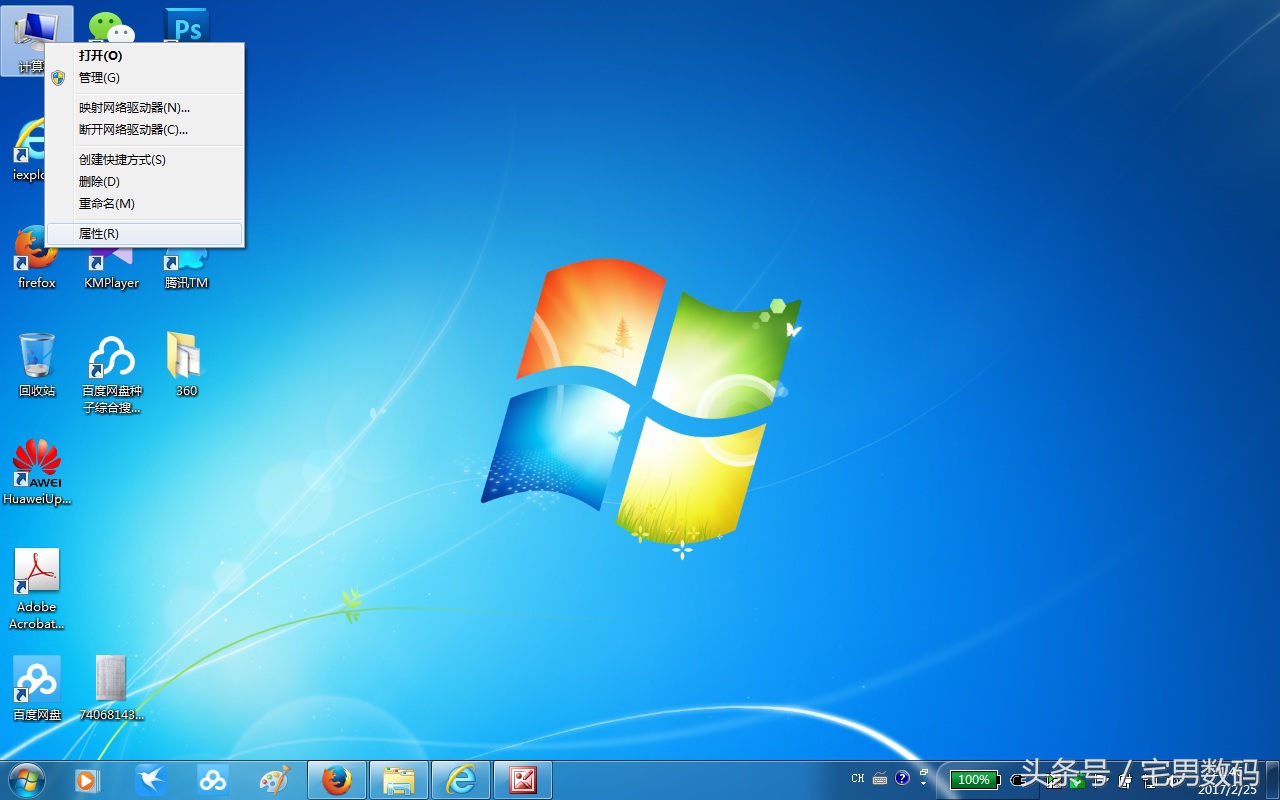Image resolution: width=1280 pixels, height=800 pixels.
Task: Click the Windows Start orb button
Action: point(26,780)
